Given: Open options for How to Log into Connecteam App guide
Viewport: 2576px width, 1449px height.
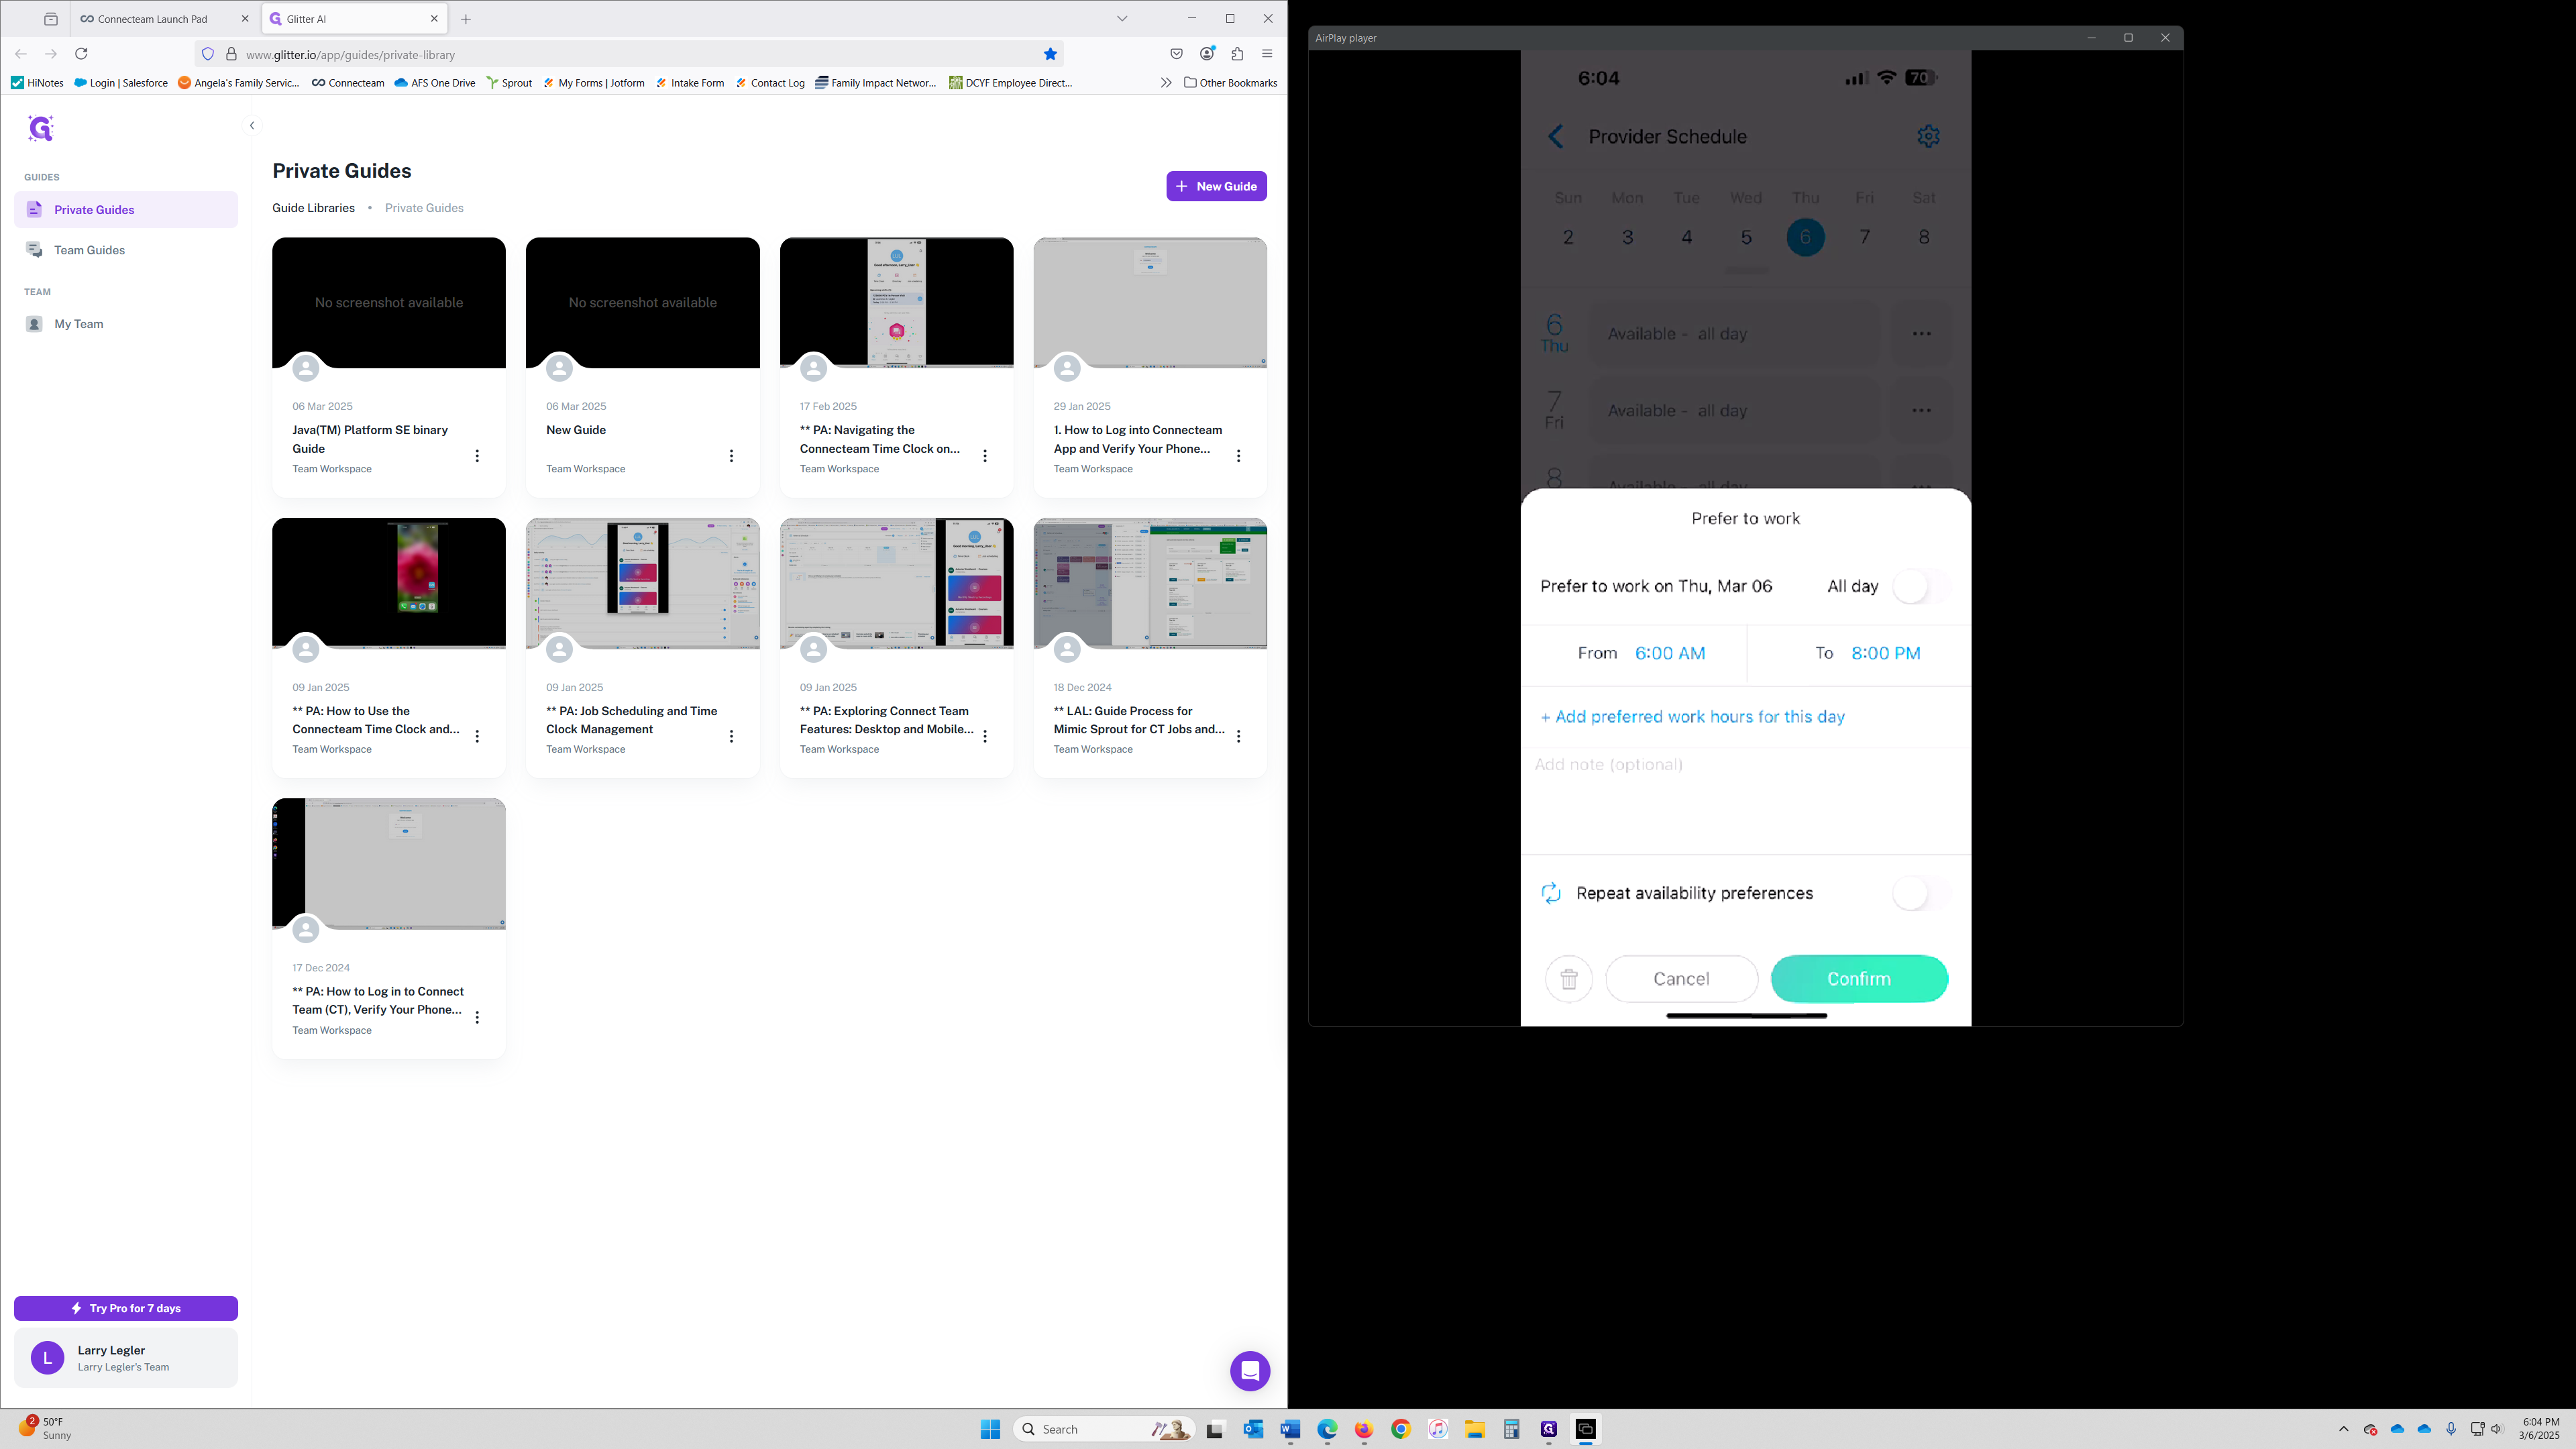Looking at the screenshot, I should click(x=1238, y=456).
